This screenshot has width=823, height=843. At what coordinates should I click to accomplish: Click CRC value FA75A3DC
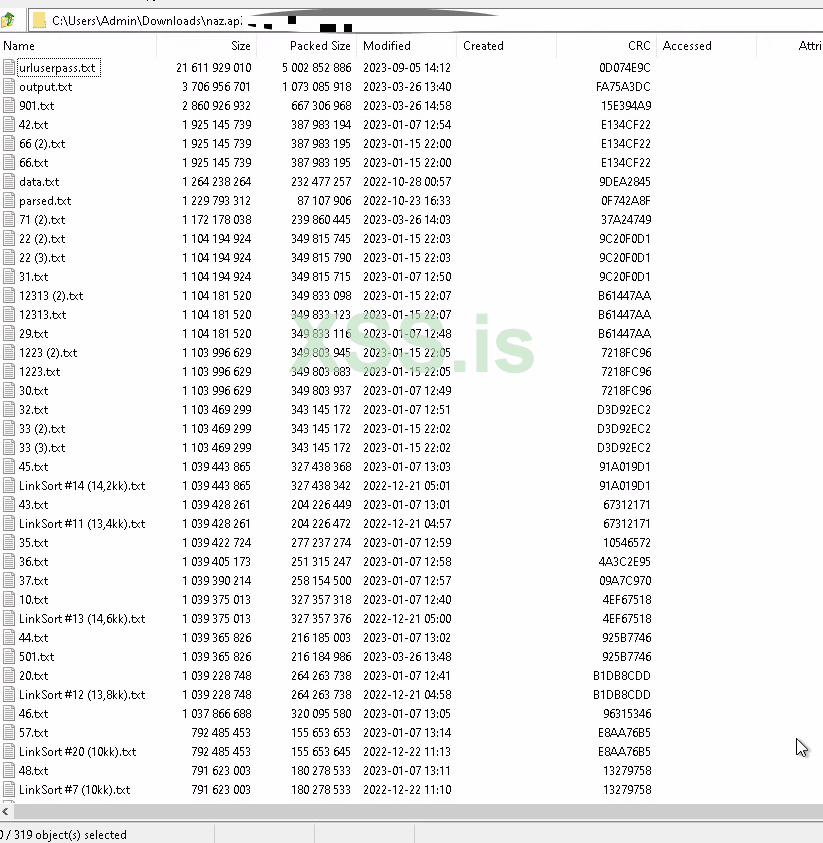point(624,87)
